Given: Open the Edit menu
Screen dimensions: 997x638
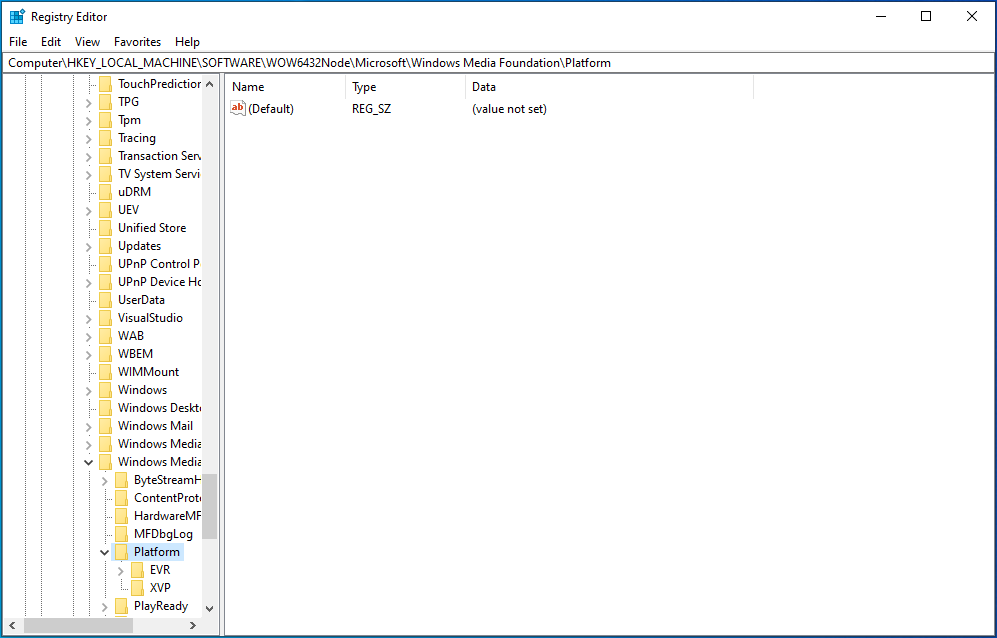Looking at the screenshot, I should click(50, 41).
